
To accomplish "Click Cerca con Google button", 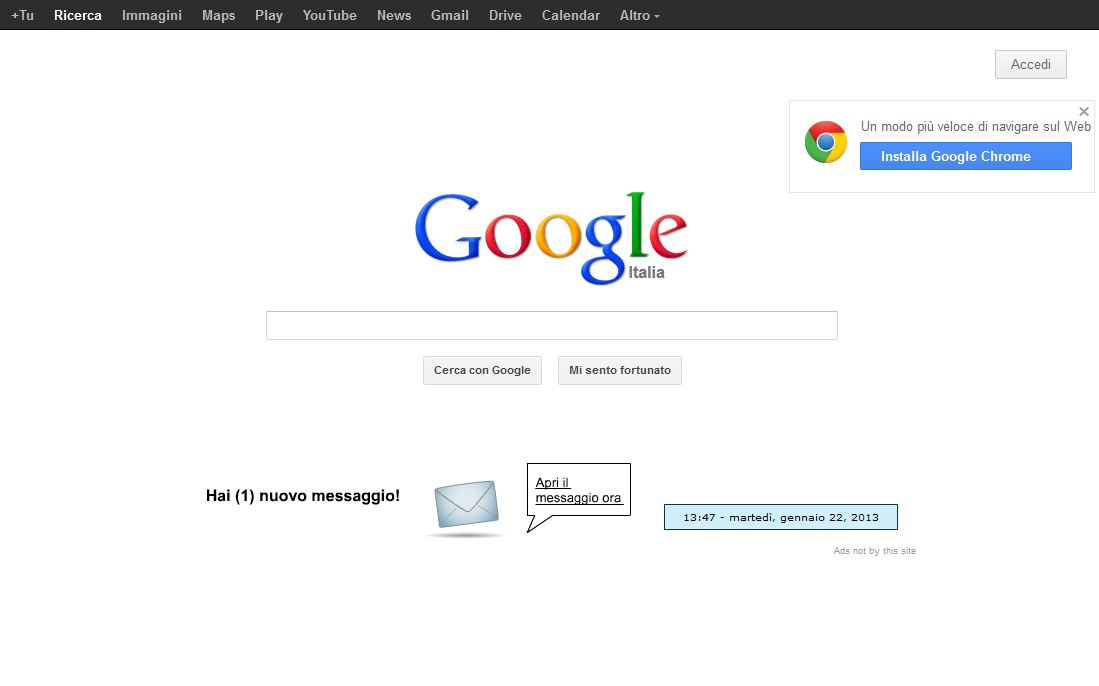I will click(482, 370).
